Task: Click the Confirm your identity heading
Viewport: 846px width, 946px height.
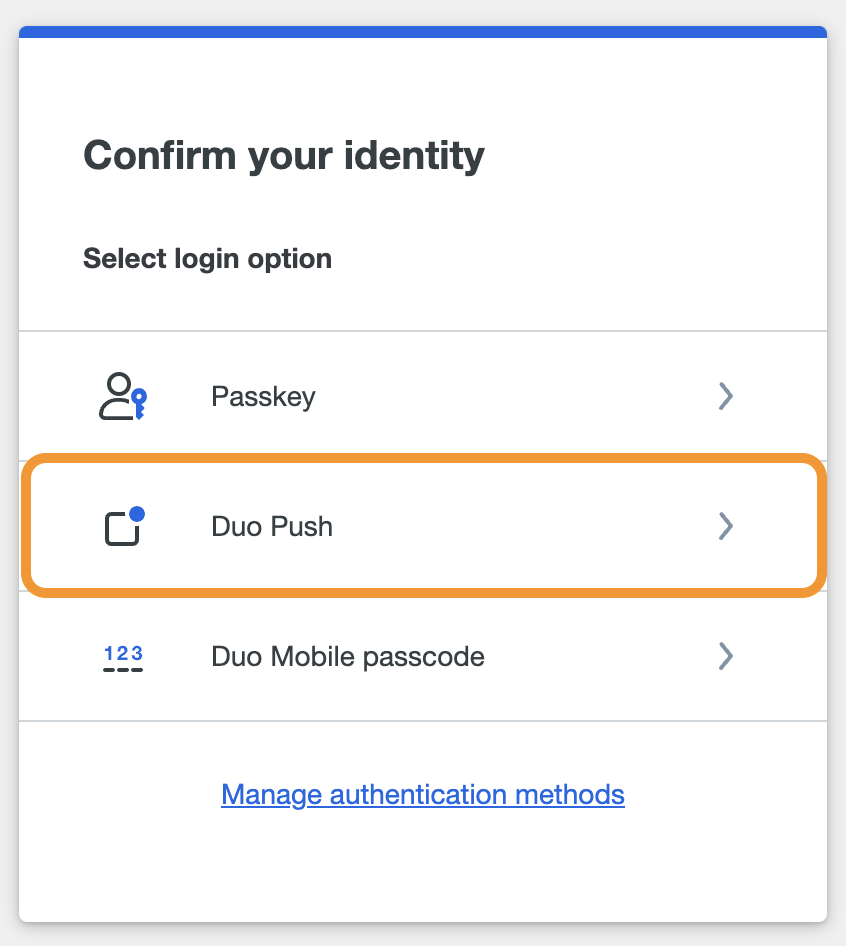Action: click(x=283, y=155)
